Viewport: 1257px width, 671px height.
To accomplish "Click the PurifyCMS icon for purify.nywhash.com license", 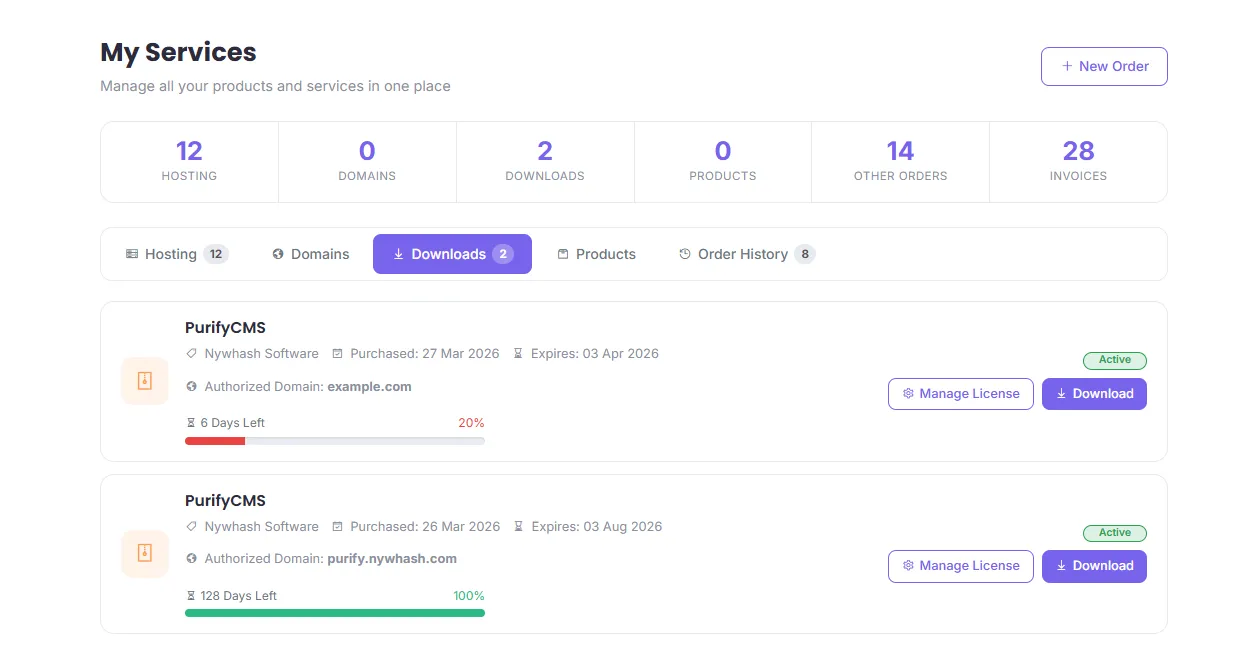I will (x=145, y=554).
